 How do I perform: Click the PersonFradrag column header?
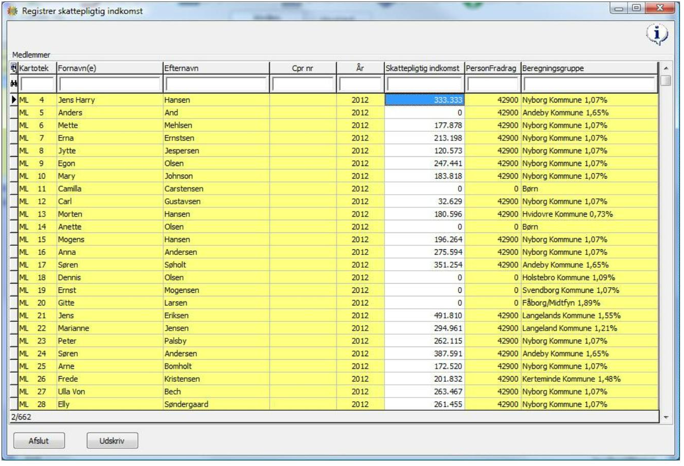(492, 68)
